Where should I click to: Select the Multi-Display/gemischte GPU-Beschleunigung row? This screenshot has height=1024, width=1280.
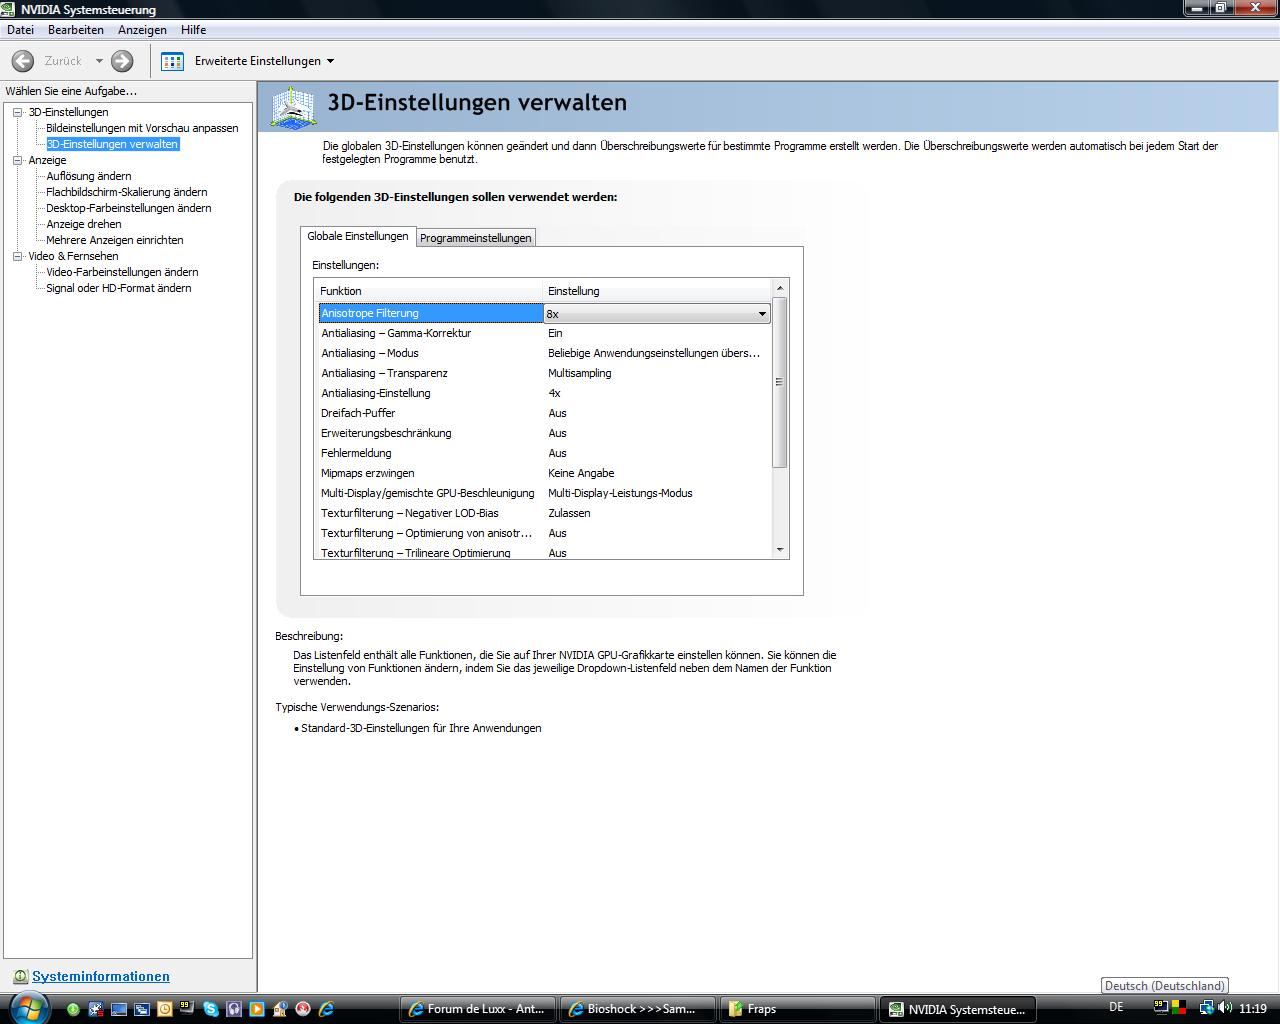tap(545, 493)
